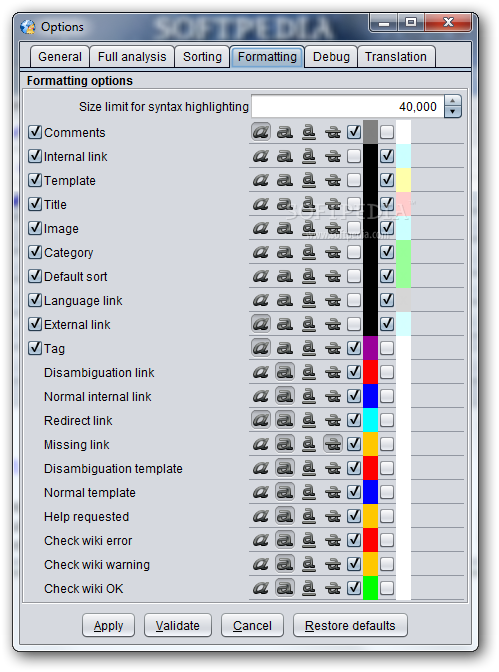Switch to the Translation tab
This screenshot has width=499, height=672.
tap(396, 57)
